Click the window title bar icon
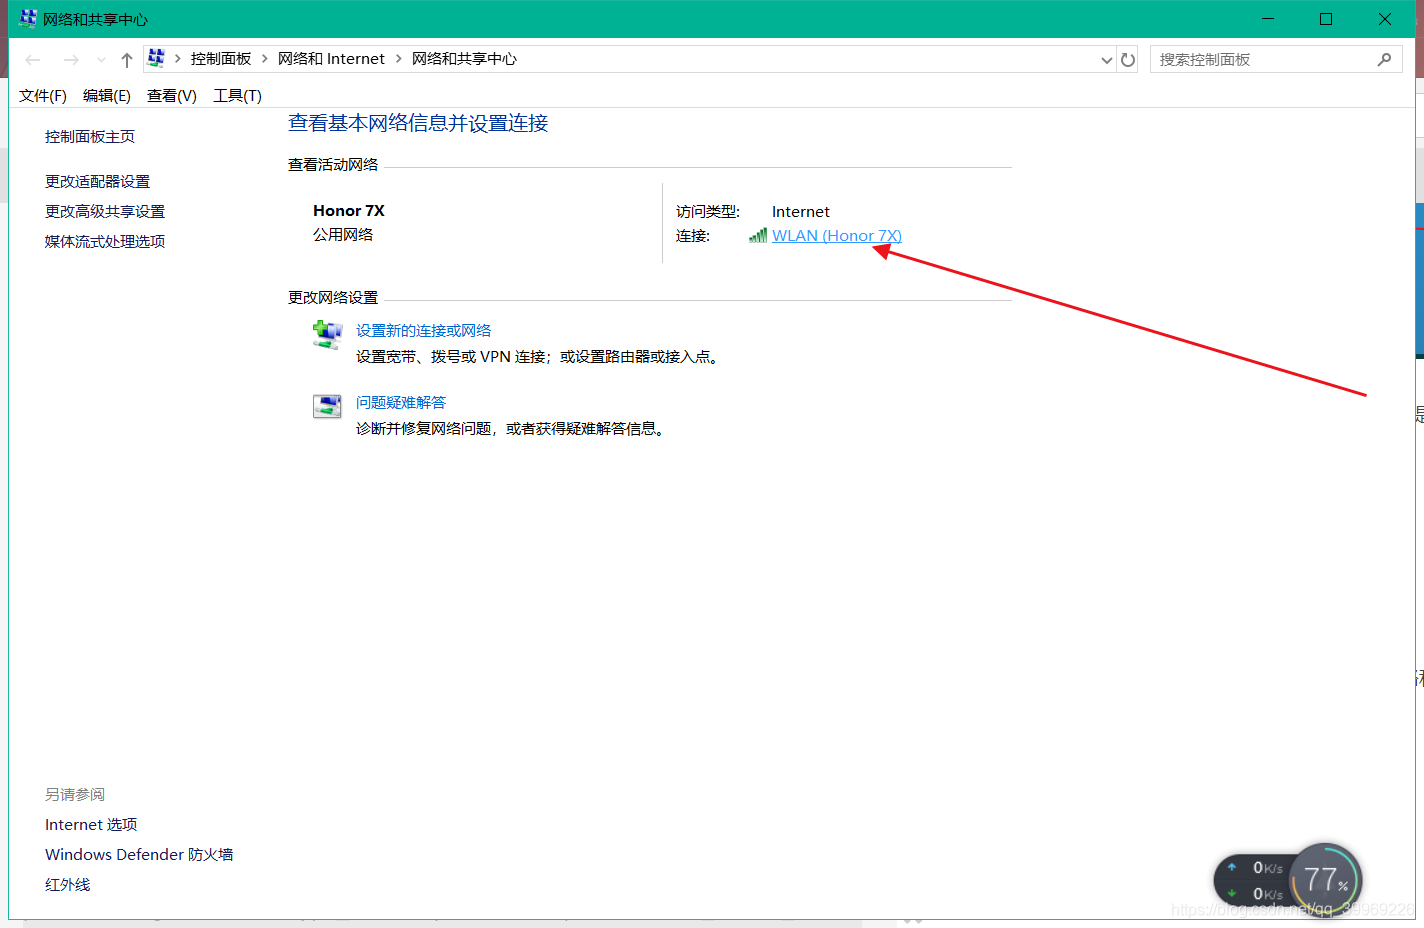1424x928 pixels. pyautogui.click(x=28, y=18)
